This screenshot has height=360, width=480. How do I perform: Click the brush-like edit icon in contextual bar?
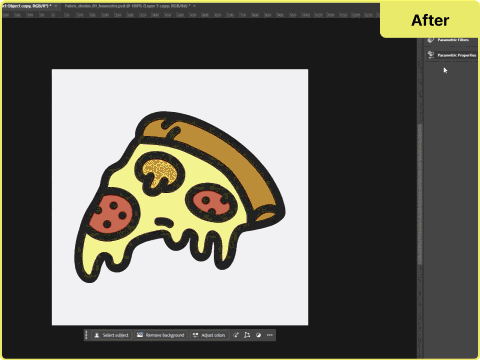coord(236,335)
